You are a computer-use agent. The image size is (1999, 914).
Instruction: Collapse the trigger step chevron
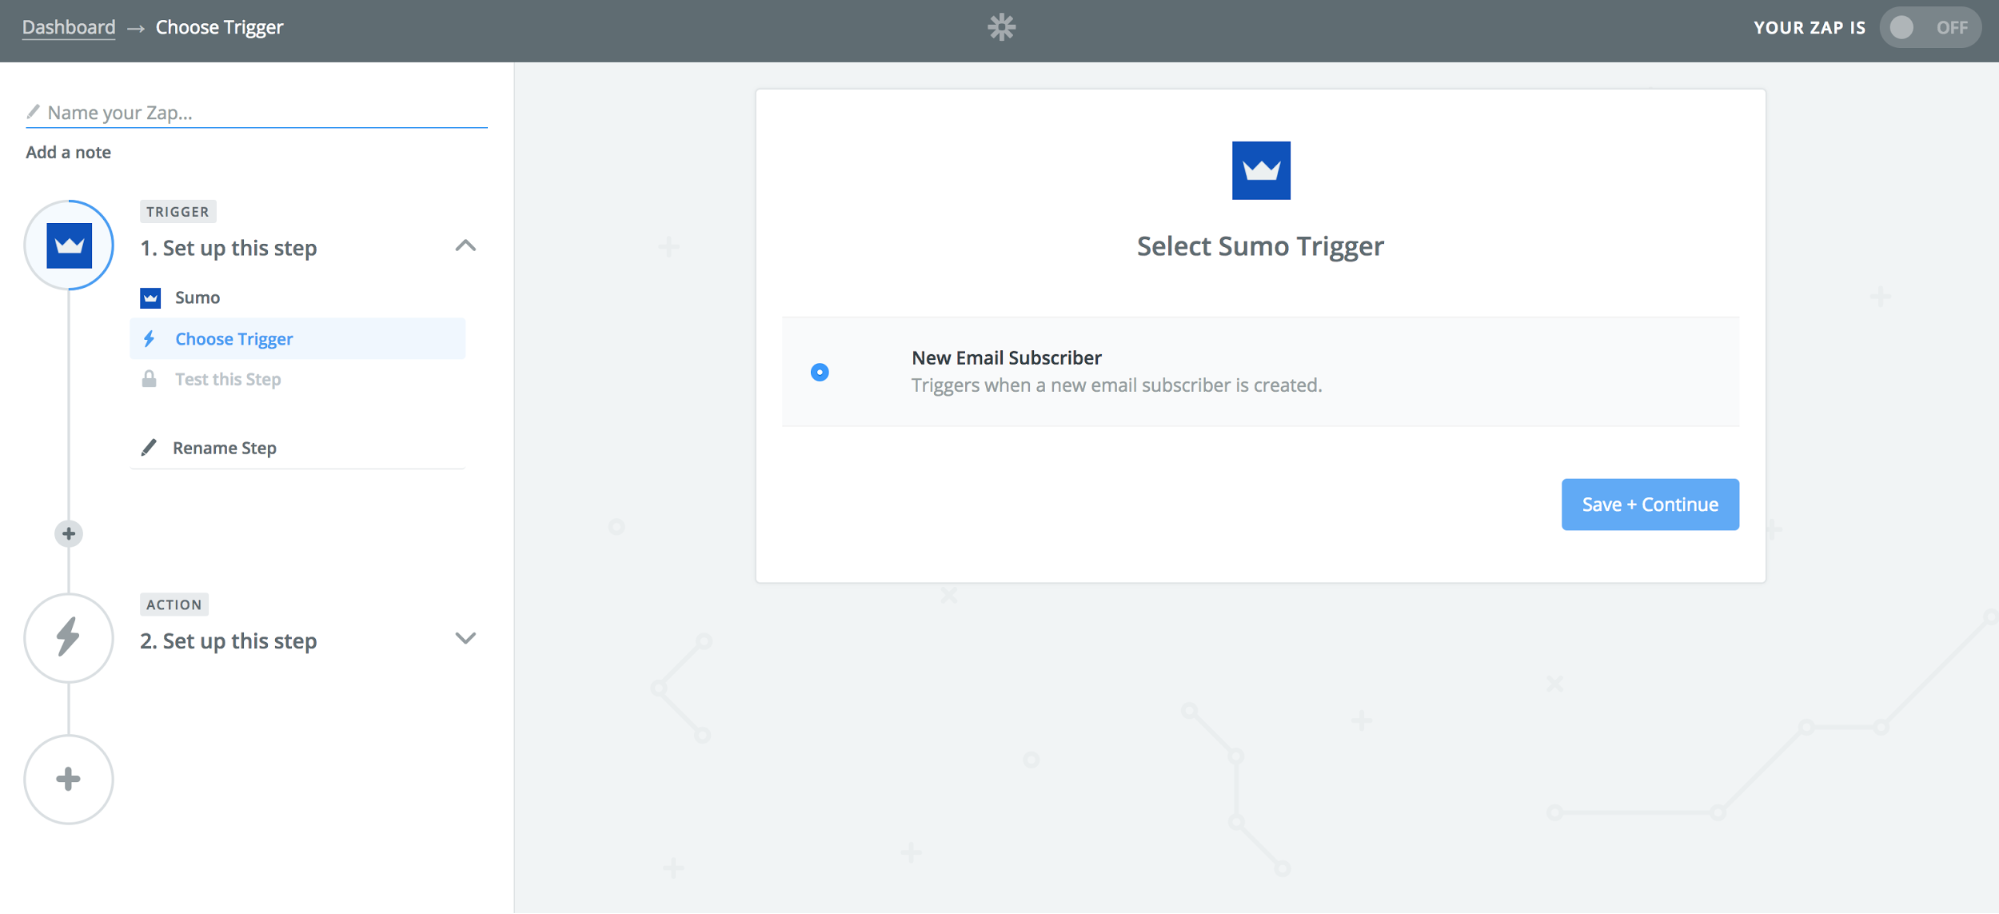click(465, 246)
